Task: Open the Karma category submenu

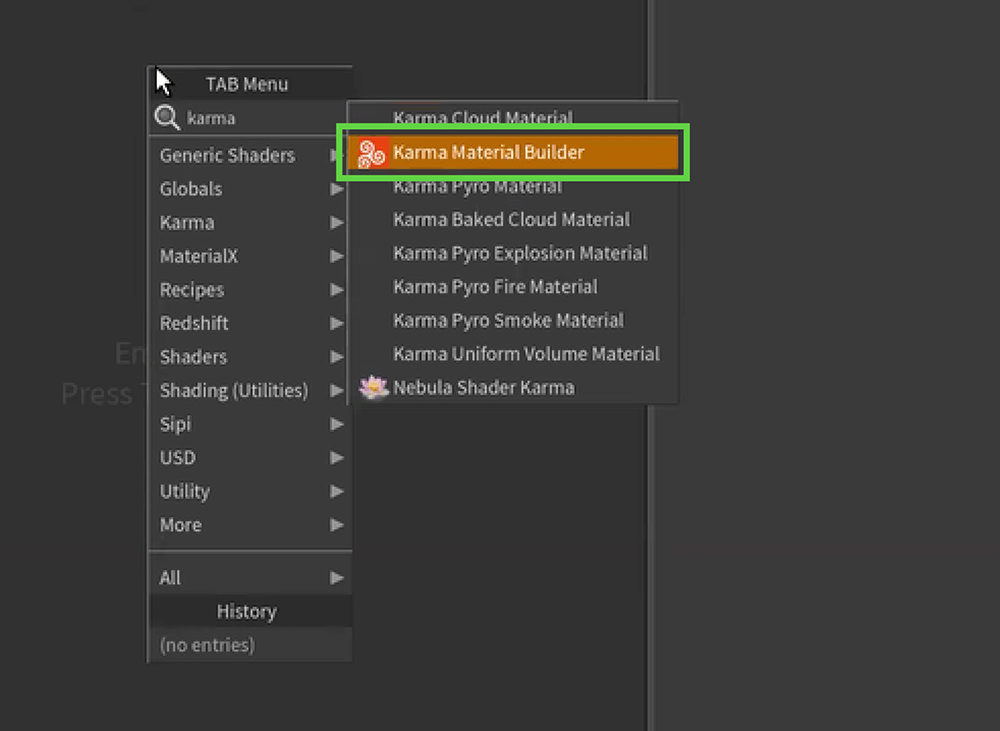Action: 187,223
